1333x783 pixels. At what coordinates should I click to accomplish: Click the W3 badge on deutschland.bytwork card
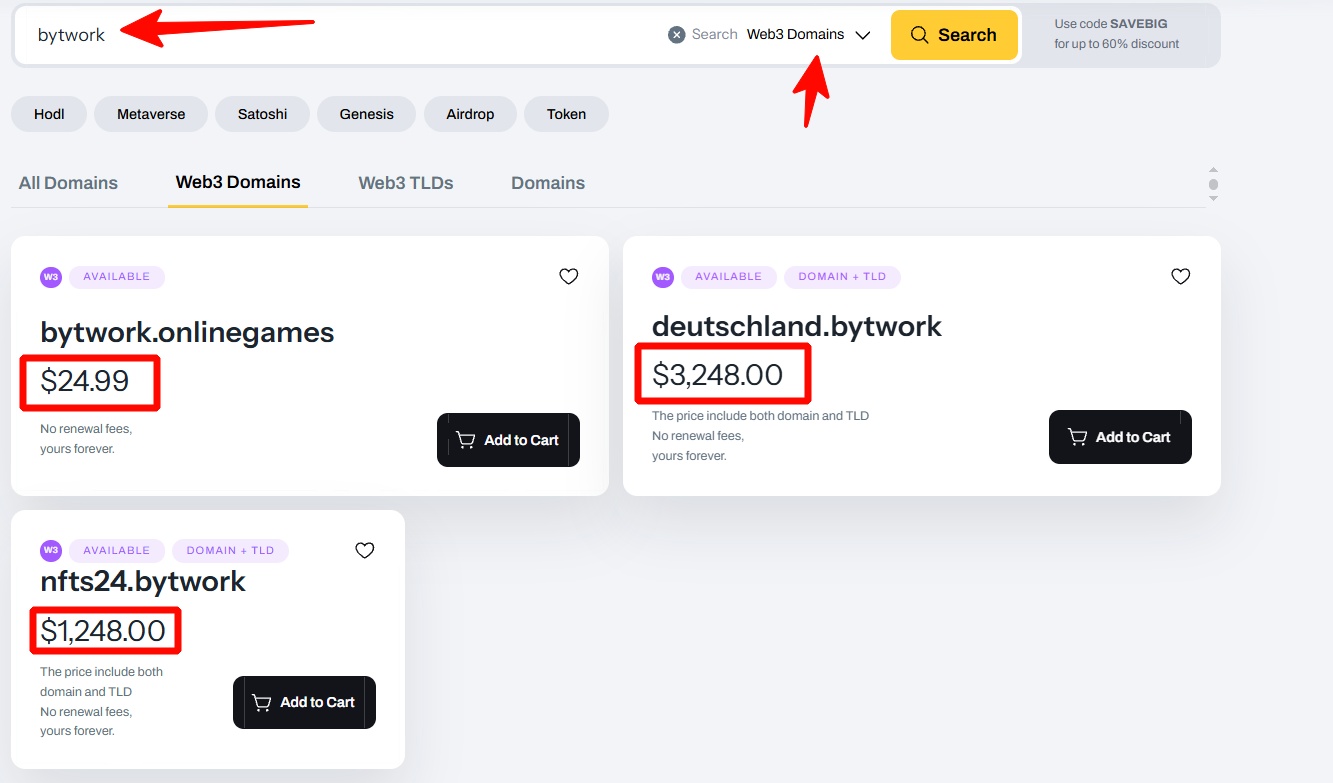[663, 277]
